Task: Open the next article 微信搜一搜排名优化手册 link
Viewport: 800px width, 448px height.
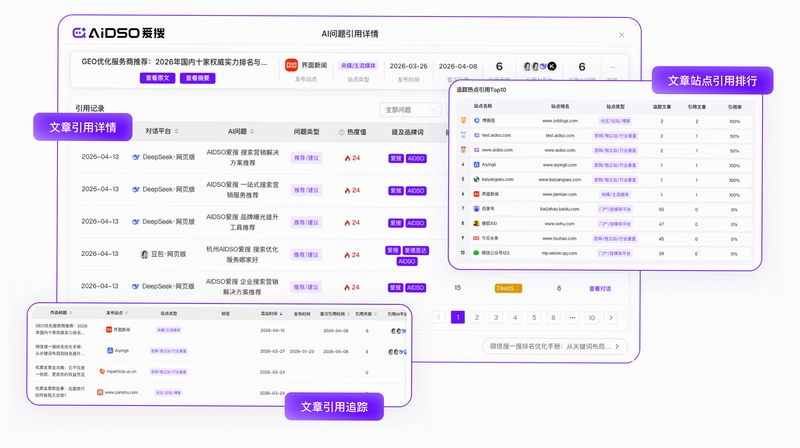Action: click(x=555, y=346)
